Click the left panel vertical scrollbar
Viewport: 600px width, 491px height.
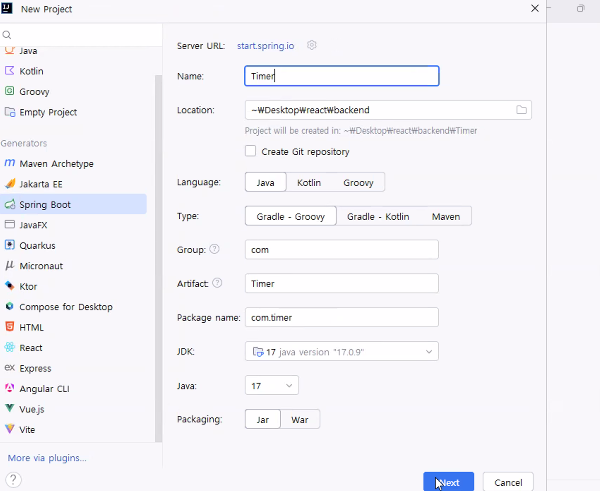pos(158,258)
